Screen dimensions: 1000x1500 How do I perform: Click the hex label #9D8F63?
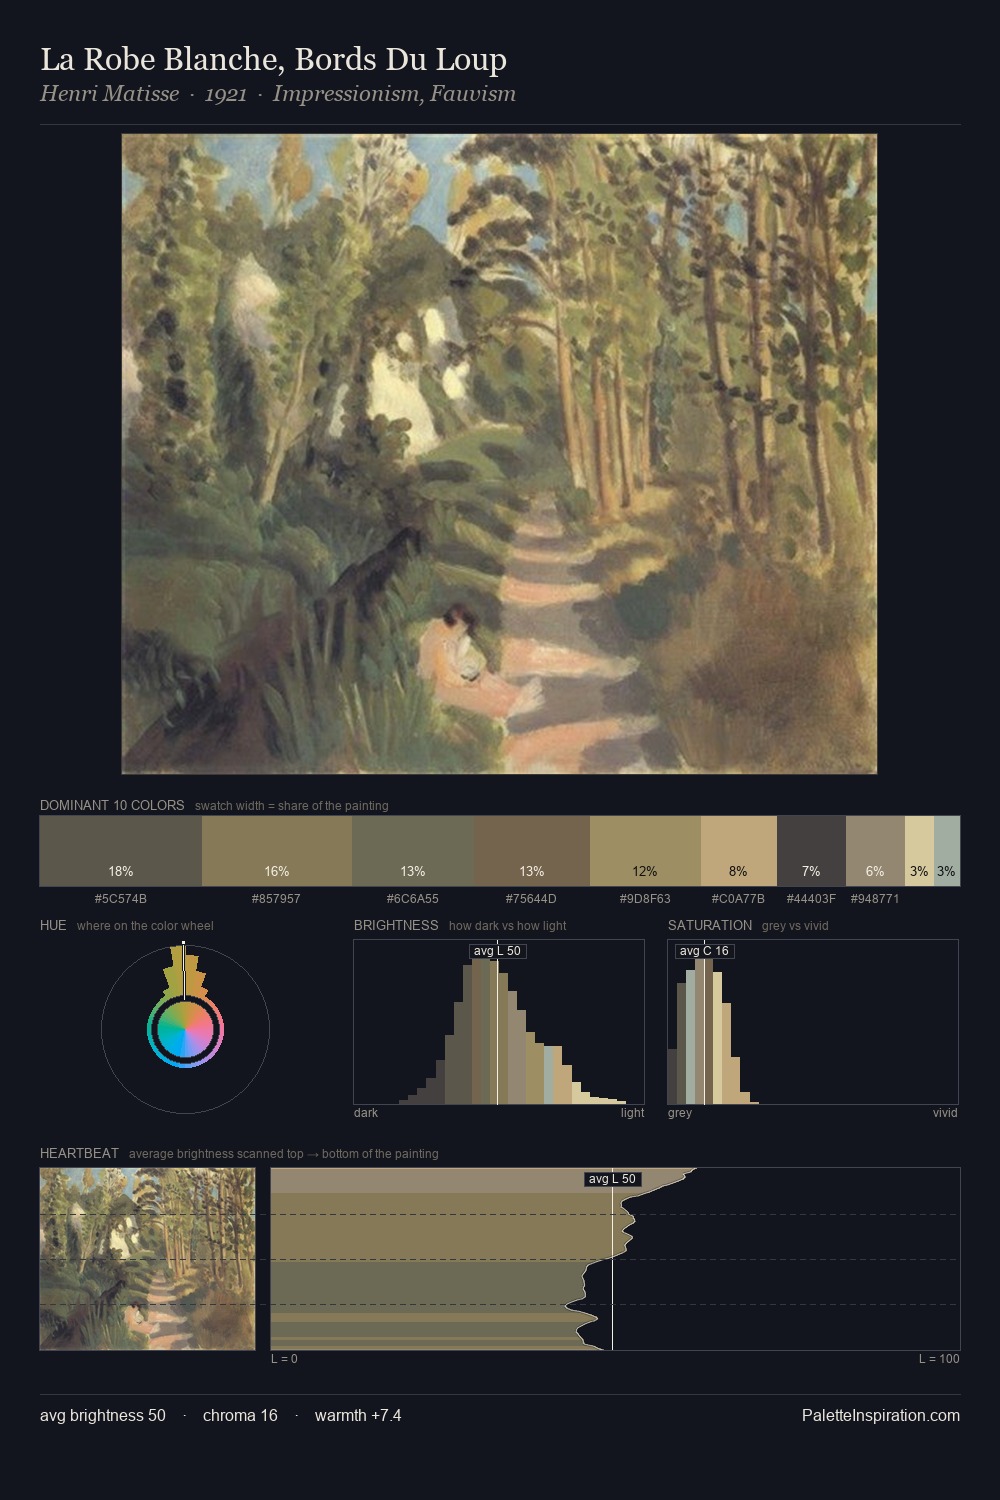pyautogui.click(x=645, y=899)
